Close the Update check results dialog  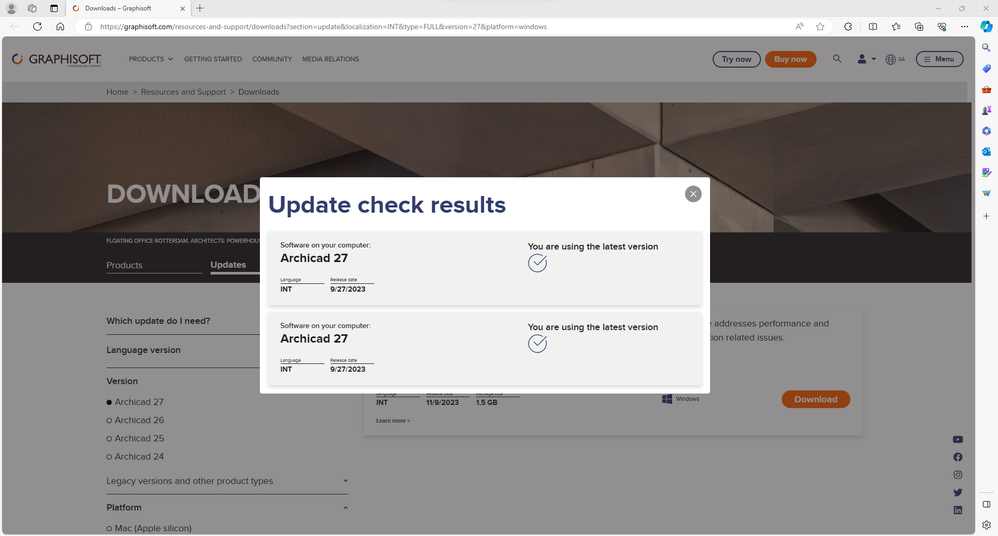click(693, 194)
